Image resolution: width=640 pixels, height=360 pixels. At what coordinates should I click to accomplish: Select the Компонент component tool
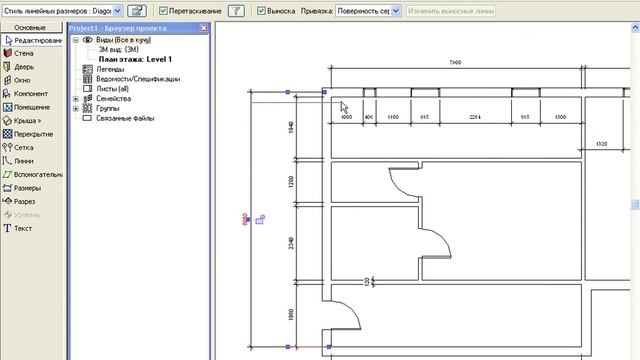pyautogui.click(x=25, y=94)
